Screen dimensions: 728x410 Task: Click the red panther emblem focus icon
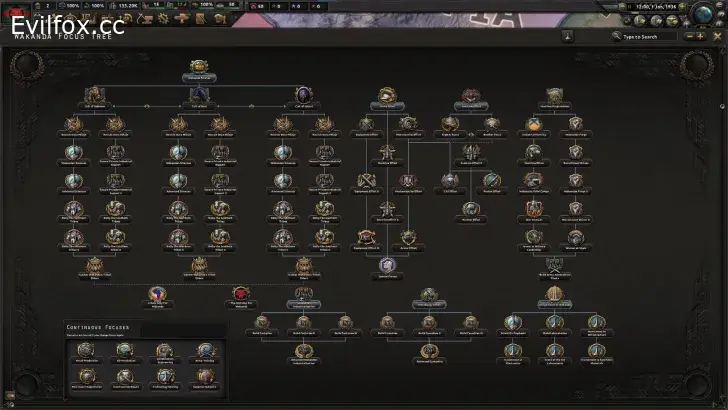point(240,293)
